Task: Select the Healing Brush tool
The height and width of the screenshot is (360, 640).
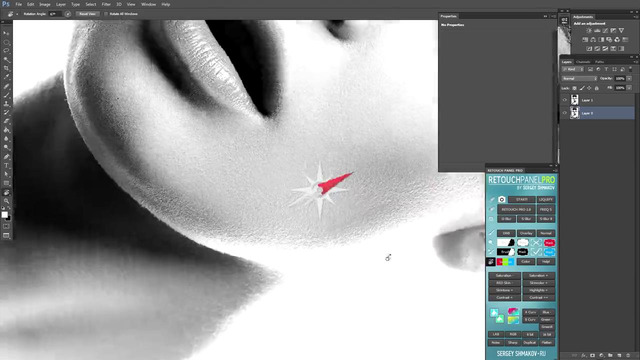Action: click(x=6, y=86)
